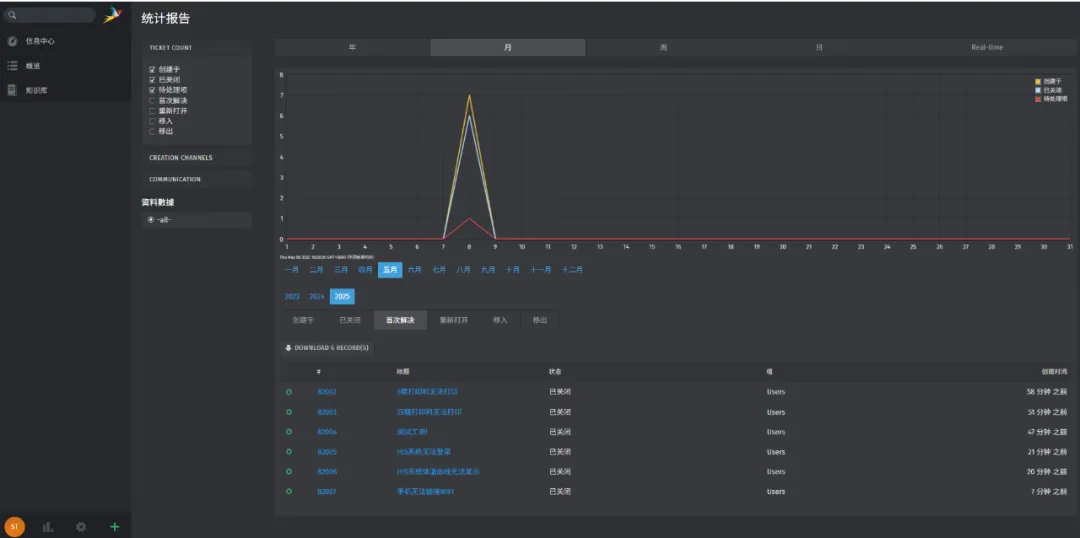Open ticket number 82006 link
The image size is (1080, 538).
tap(326, 472)
